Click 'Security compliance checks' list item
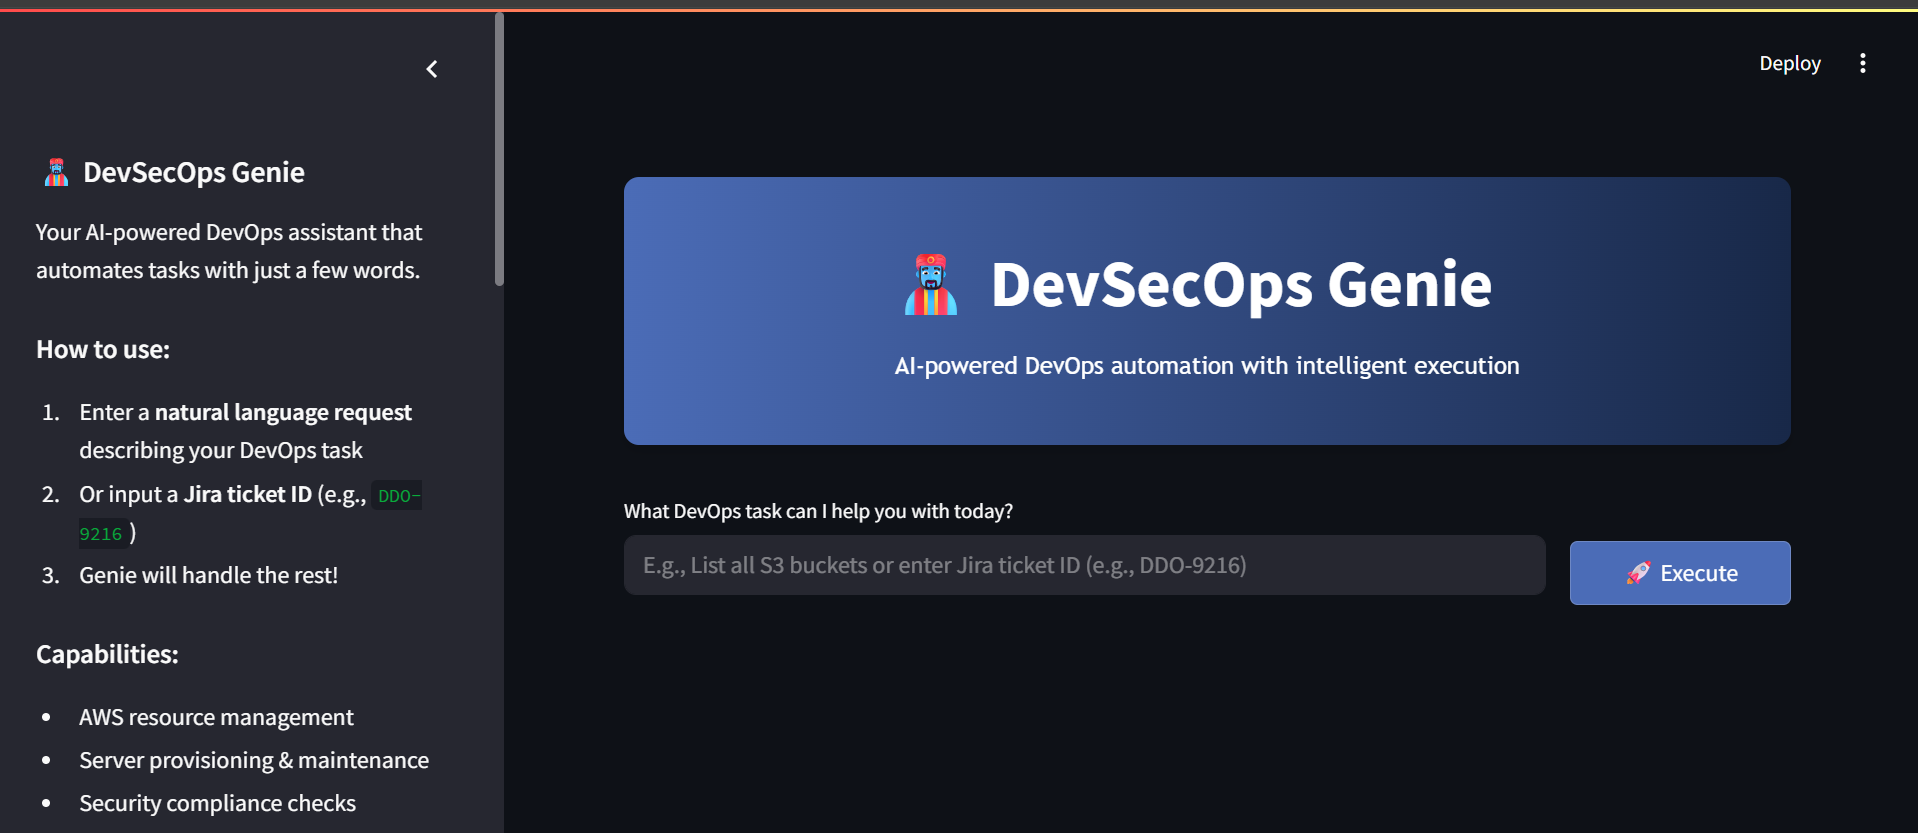This screenshot has width=1918, height=833. [x=217, y=803]
